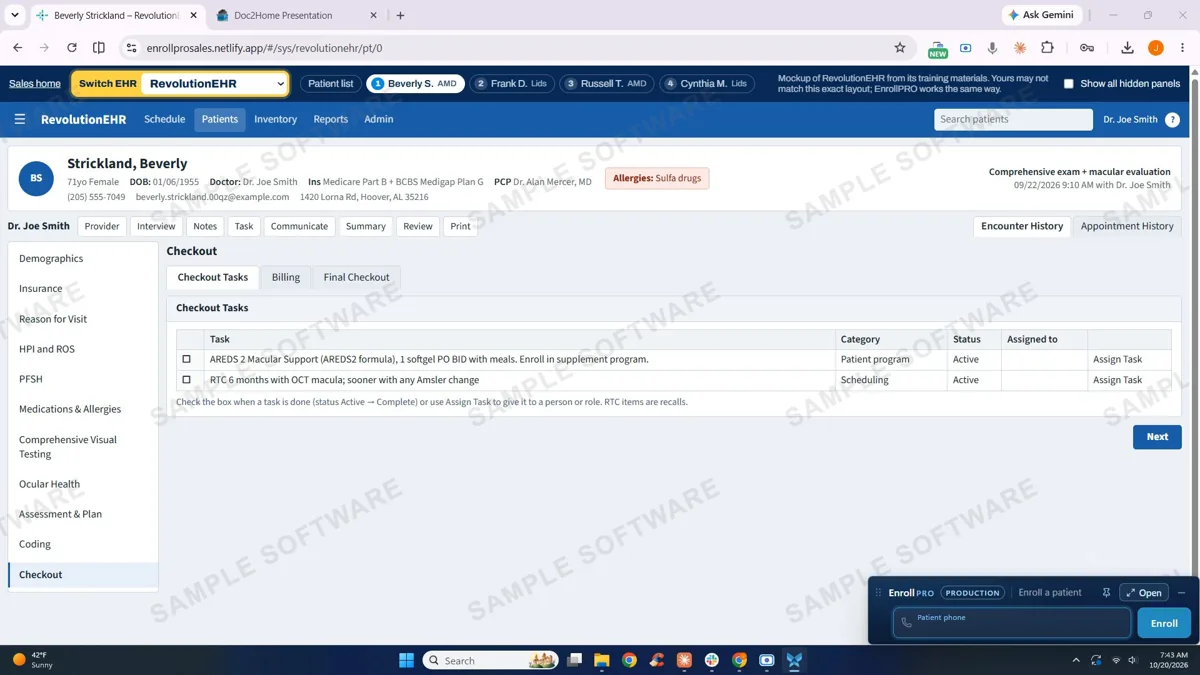Click the NEW badge extension icon
Viewport: 1200px width, 675px height.
pyautogui.click(x=937, y=49)
